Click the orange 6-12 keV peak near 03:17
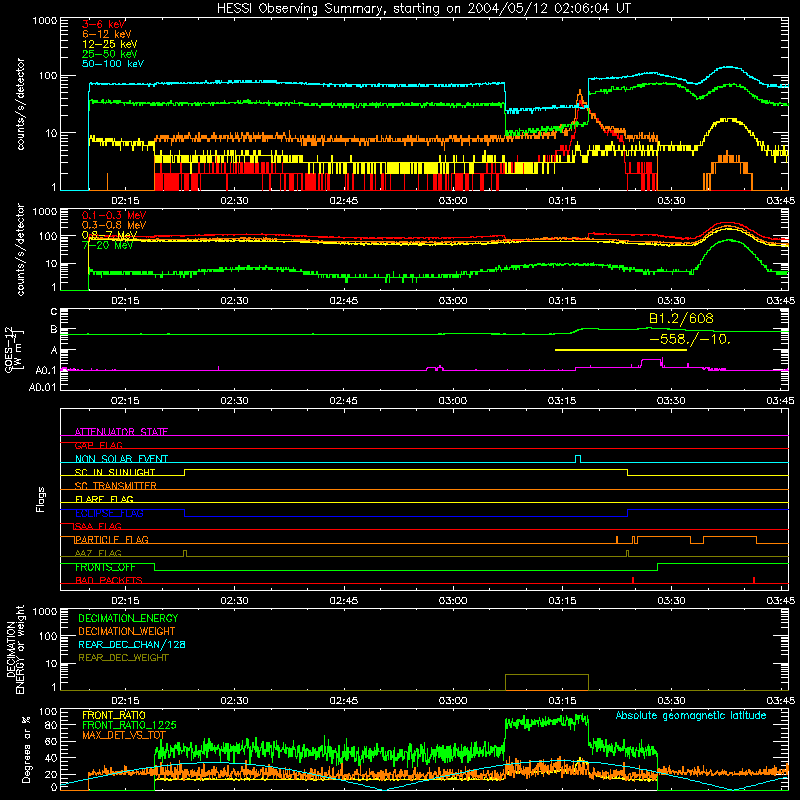The height and width of the screenshot is (800, 800). (x=580, y=97)
